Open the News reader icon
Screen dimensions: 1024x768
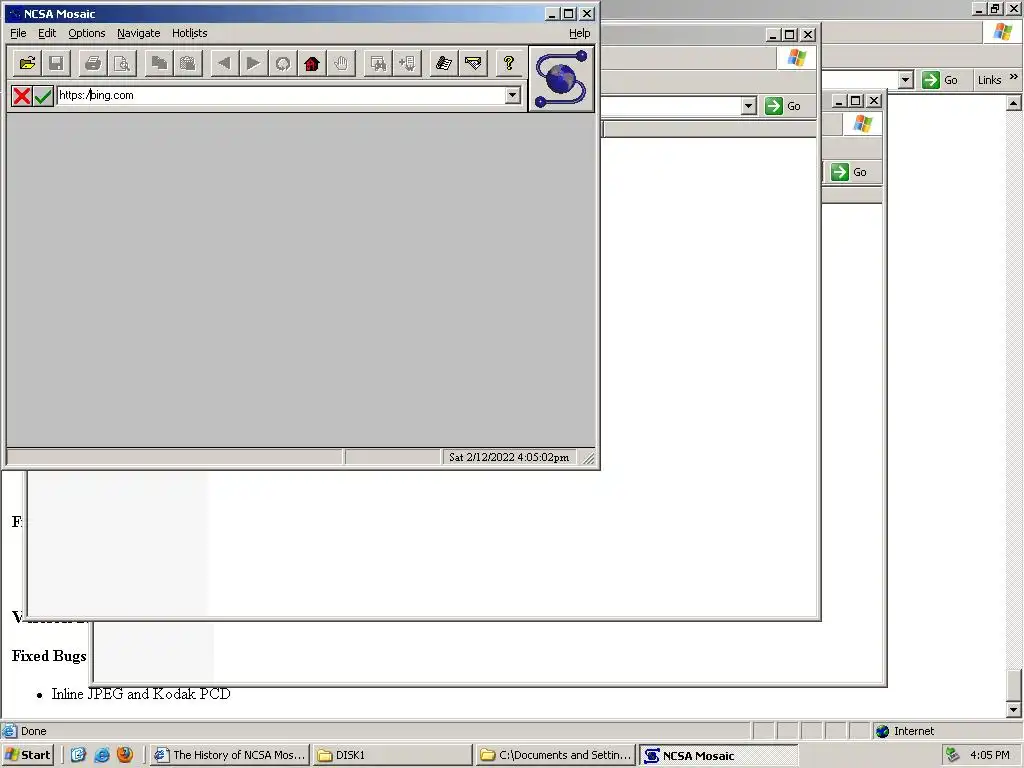pos(444,63)
